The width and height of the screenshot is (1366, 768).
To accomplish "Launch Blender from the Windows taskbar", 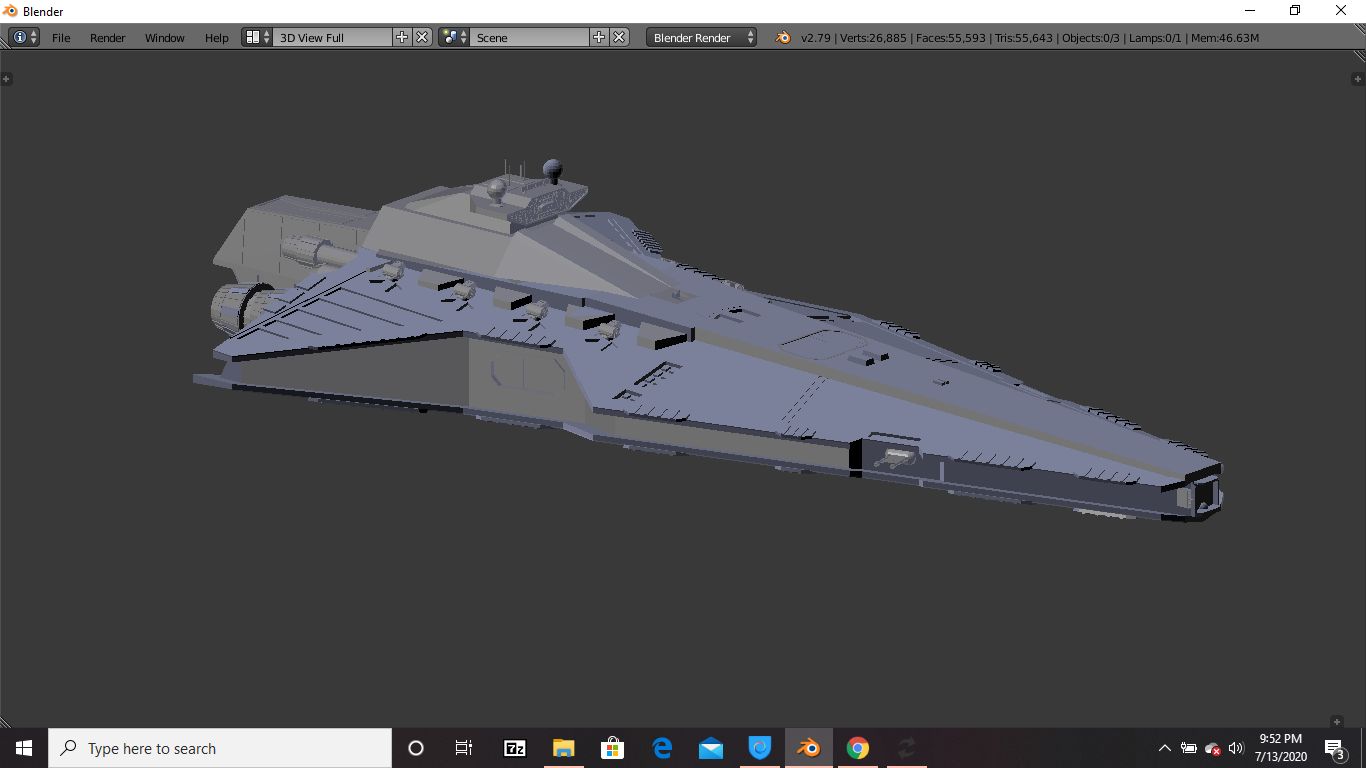I will [808, 747].
